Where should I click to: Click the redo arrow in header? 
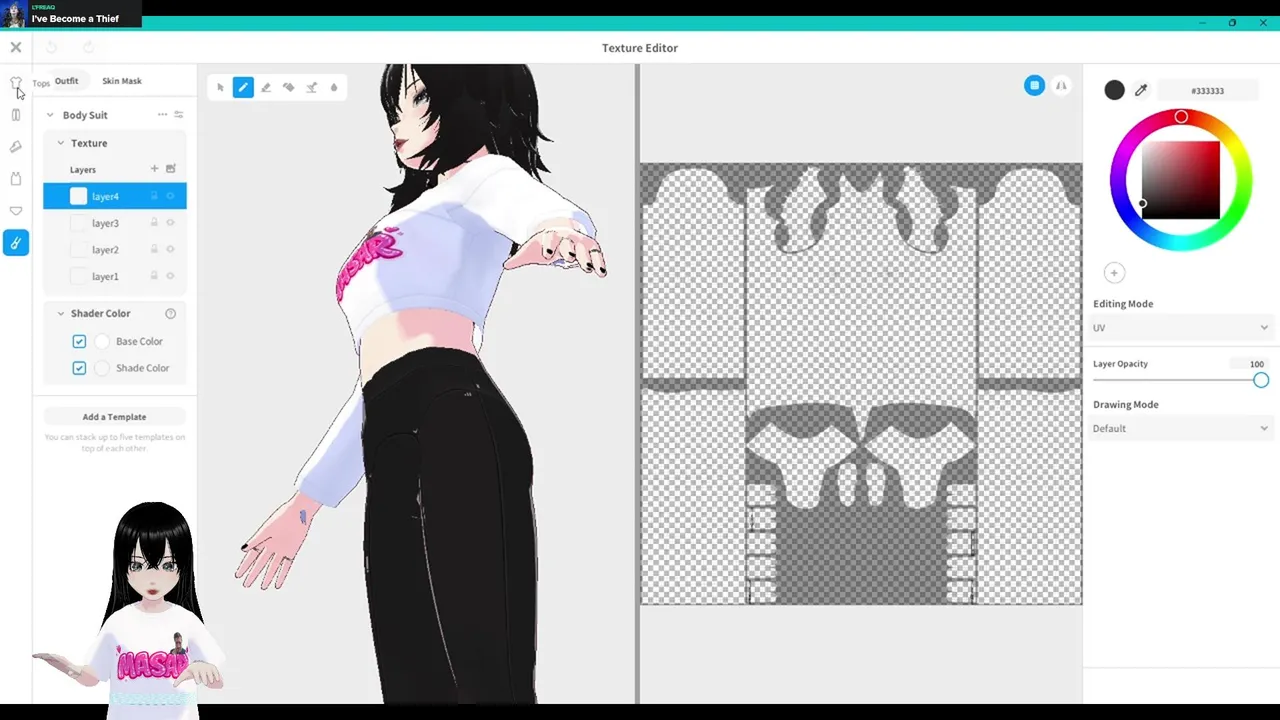[88, 47]
